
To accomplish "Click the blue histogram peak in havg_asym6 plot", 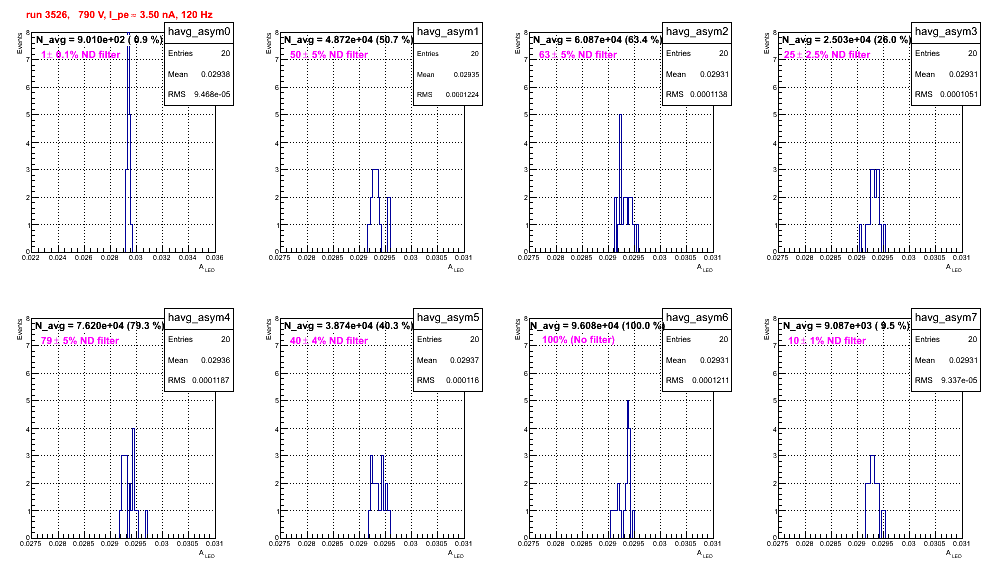I will coord(628,470).
